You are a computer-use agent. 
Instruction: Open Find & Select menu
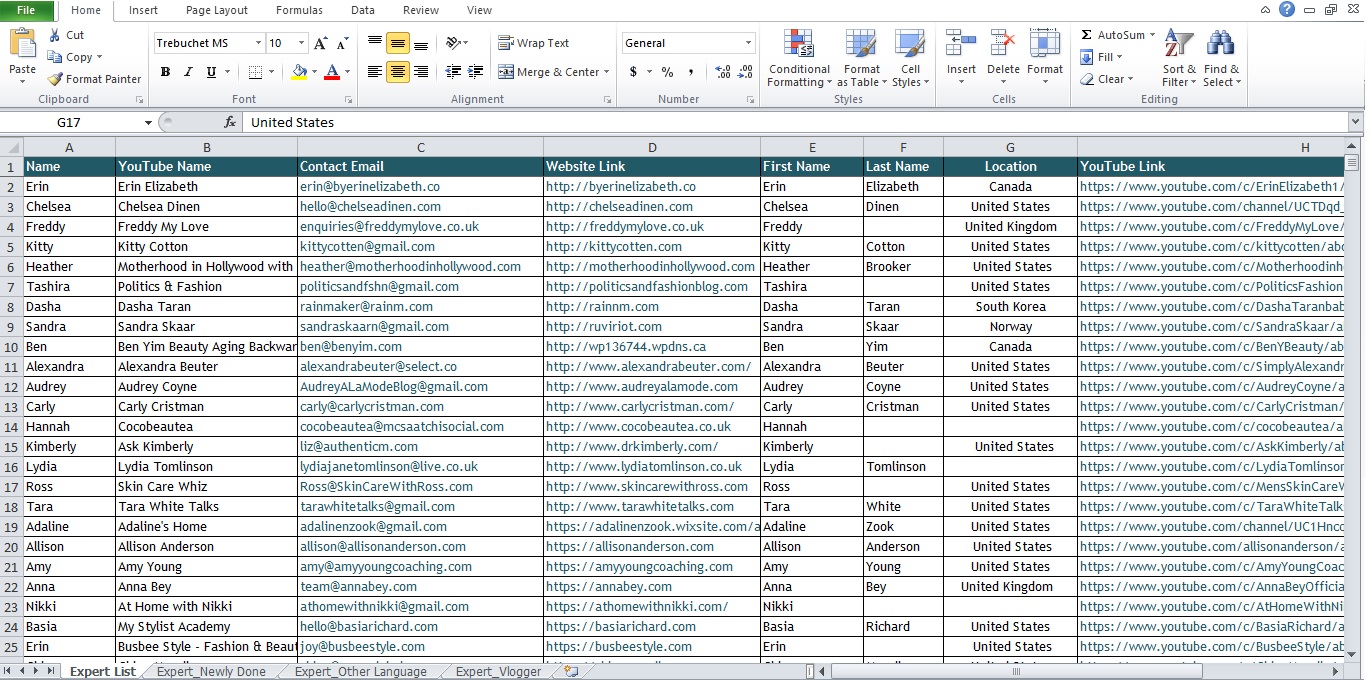(1221, 58)
